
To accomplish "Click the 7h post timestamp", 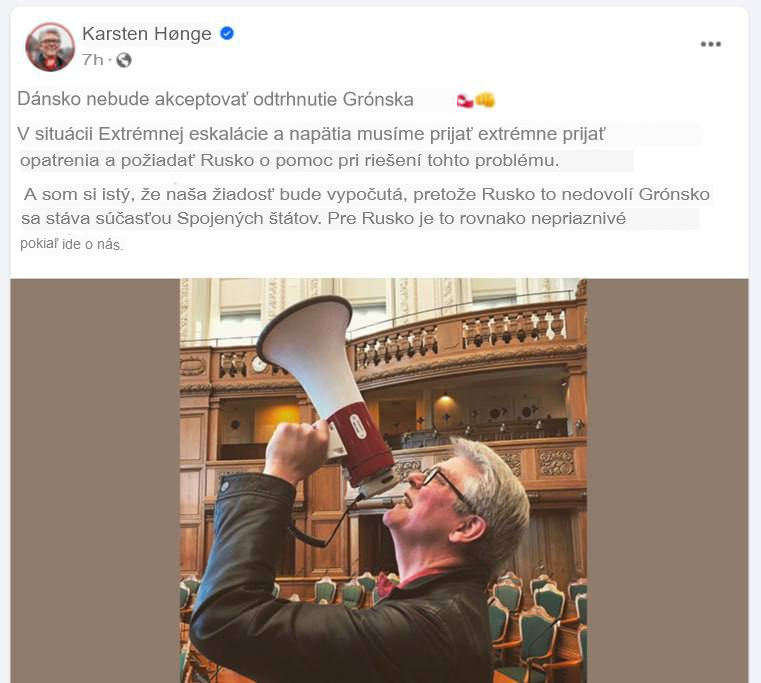I will click(x=93, y=60).
